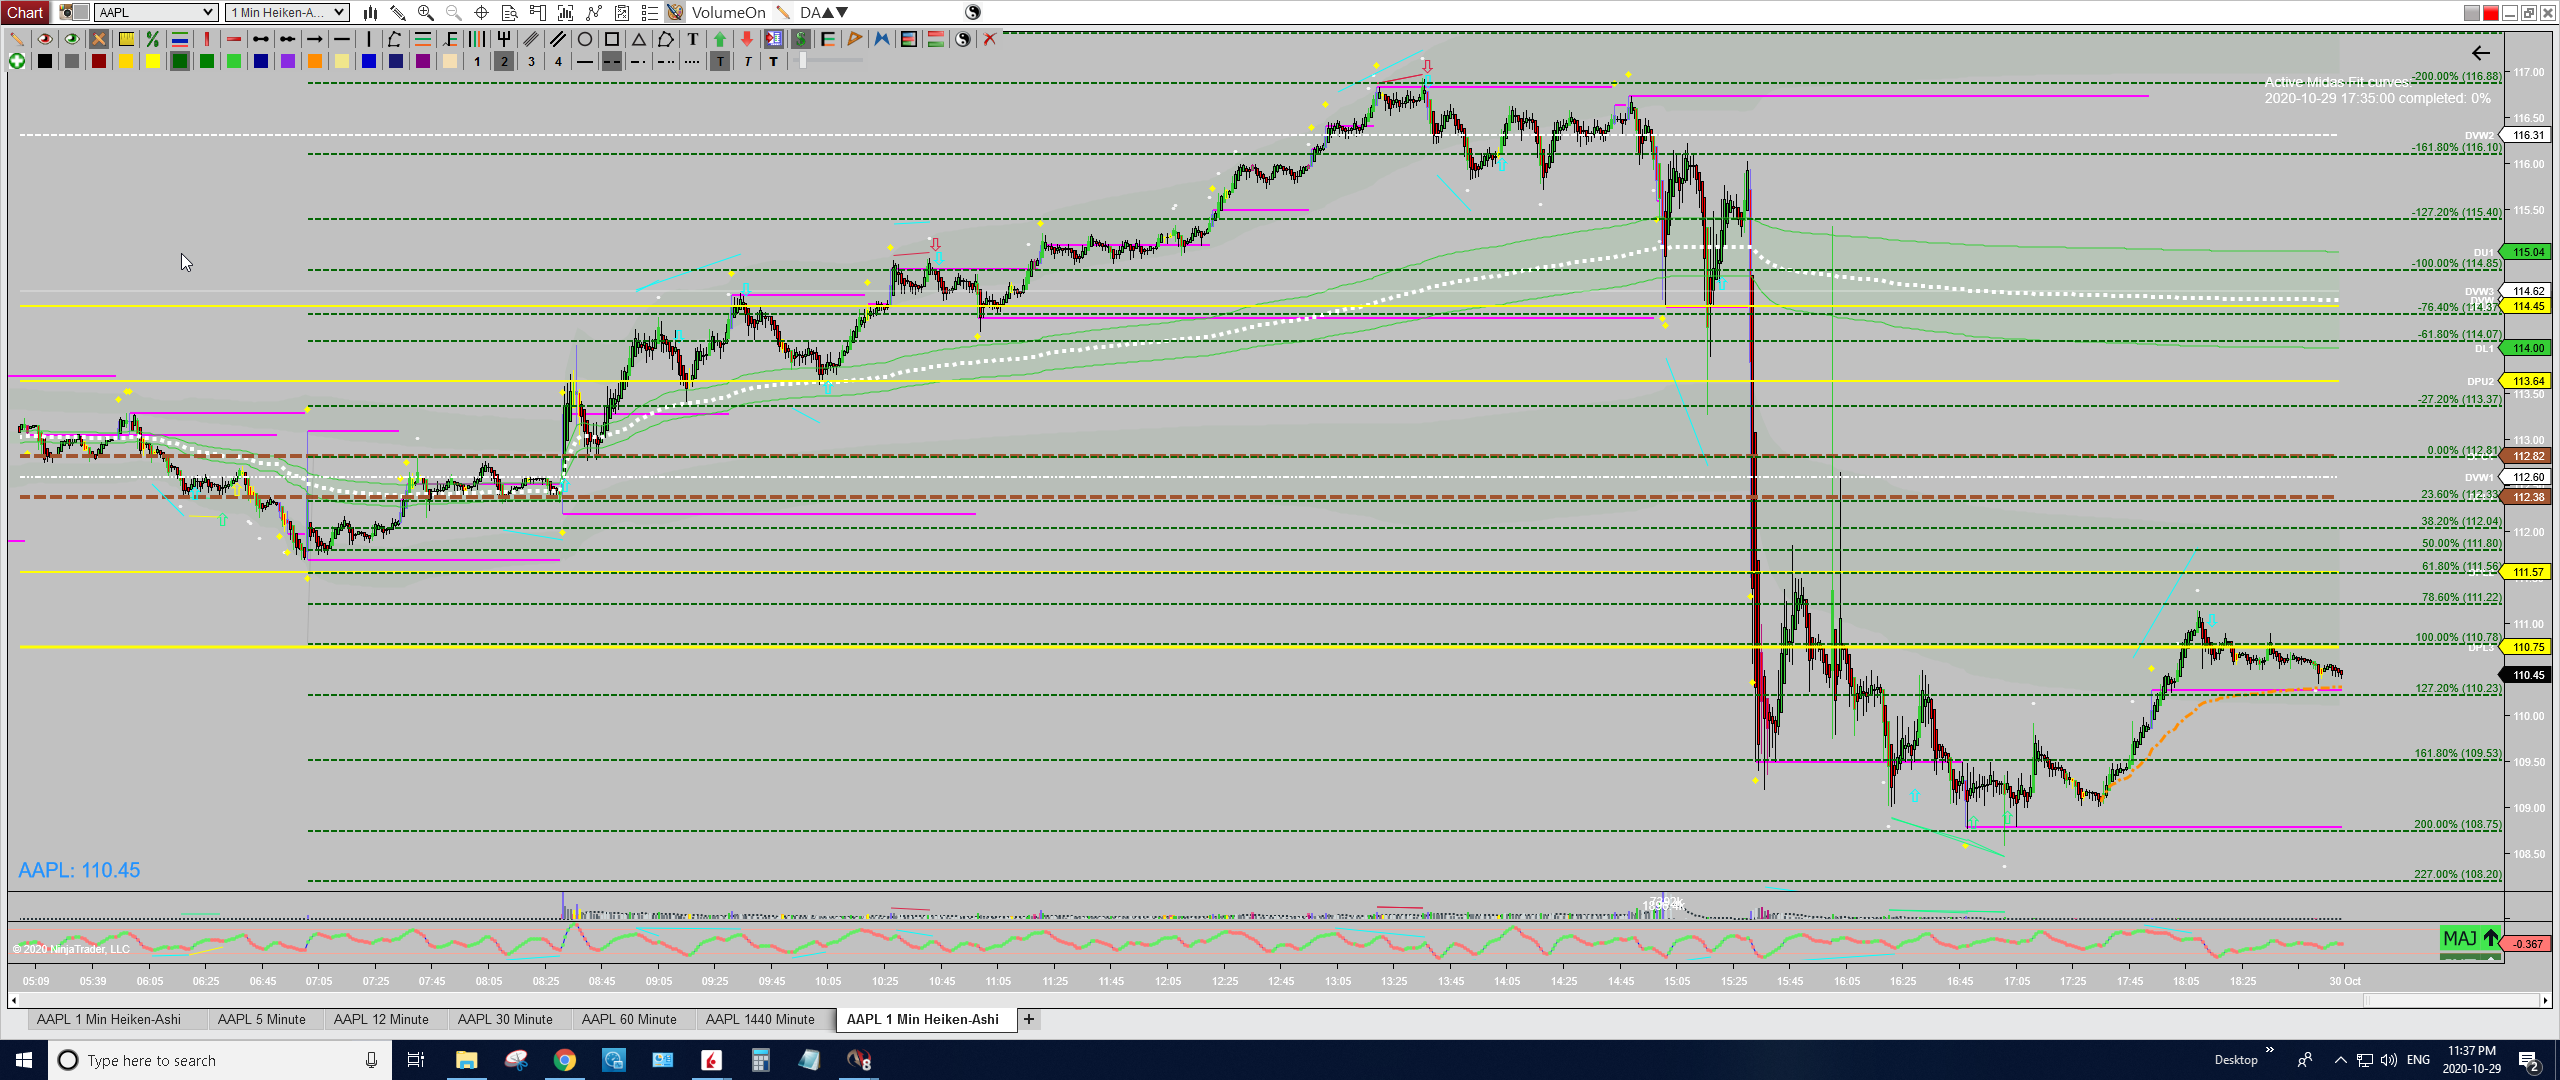Viewport: 2560px width, 1080px height.
Task: Pick the ellipse drawing tool
Action: click(x=585, y=39)
